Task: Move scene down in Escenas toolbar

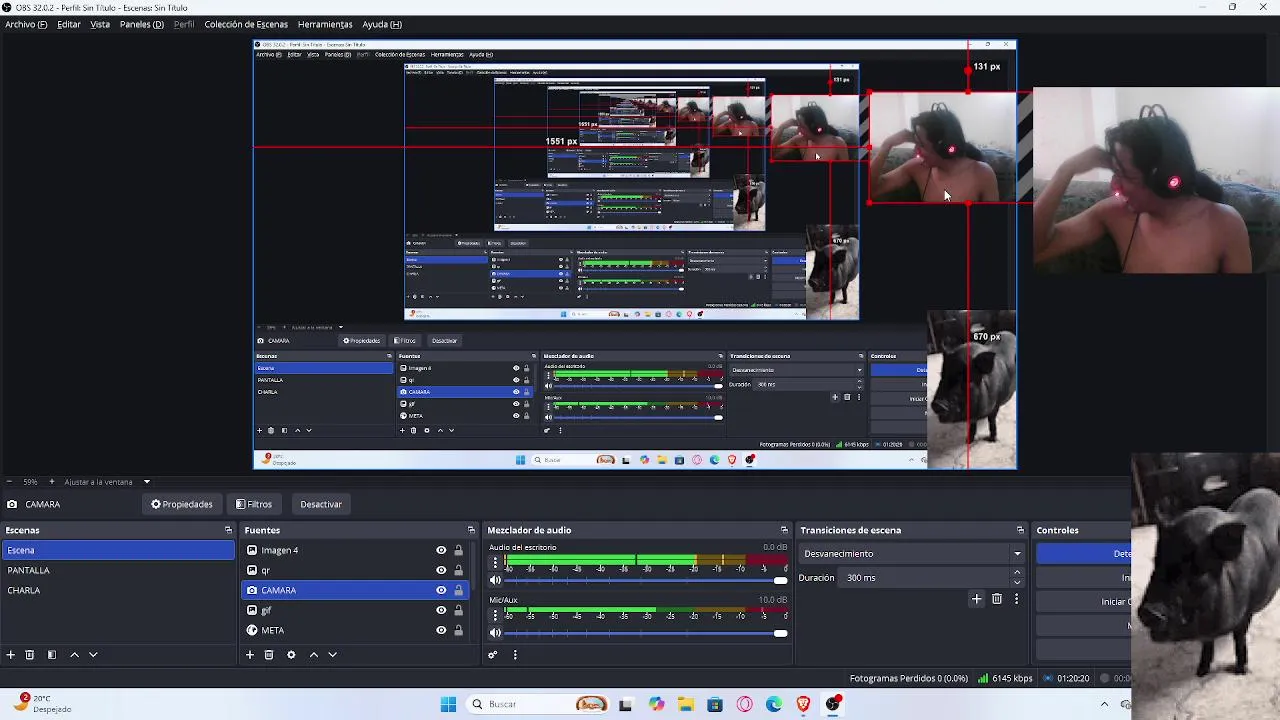Action: click(93, 655)
